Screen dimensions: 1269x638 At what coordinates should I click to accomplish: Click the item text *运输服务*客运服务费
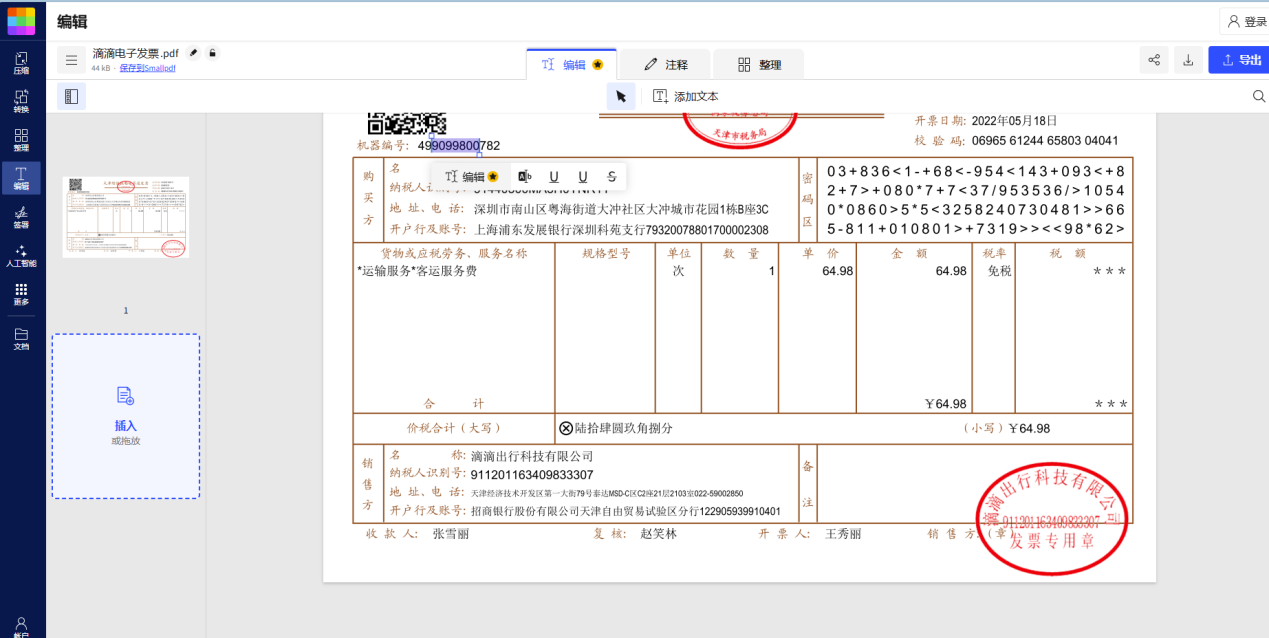[x=417, y=271]
